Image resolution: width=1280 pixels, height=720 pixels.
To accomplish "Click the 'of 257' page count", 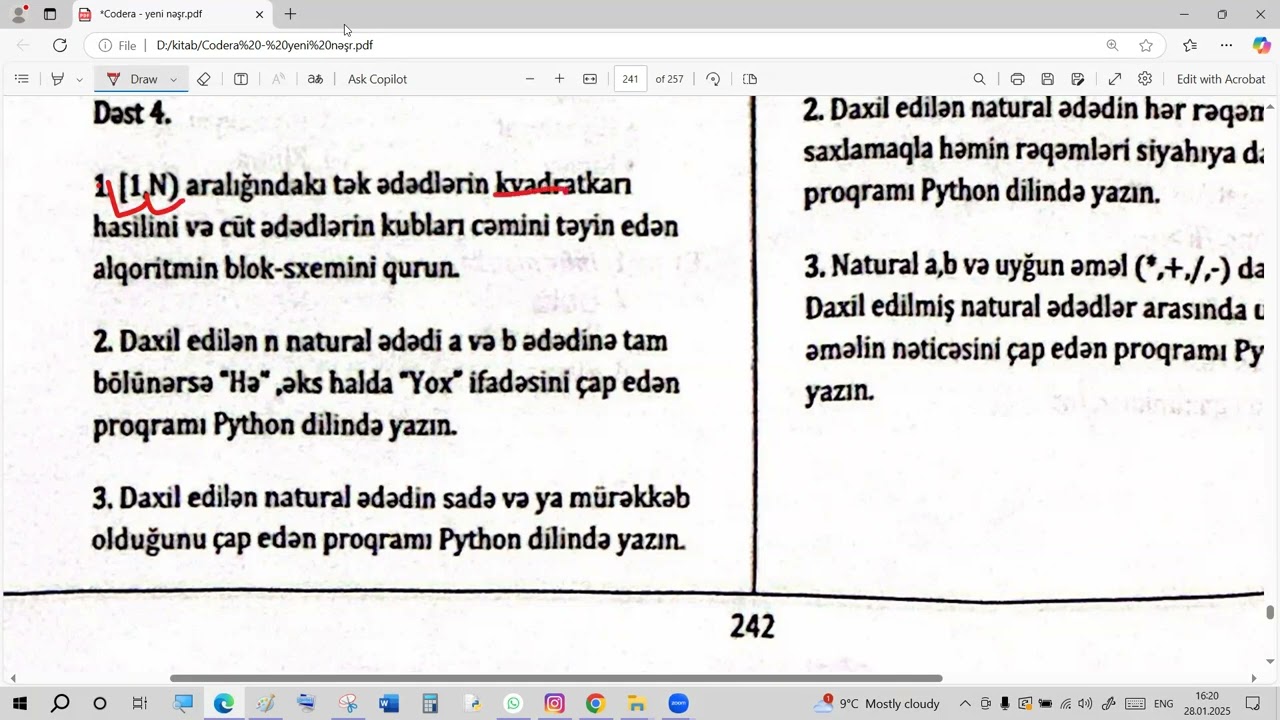I will pos(669,79).
